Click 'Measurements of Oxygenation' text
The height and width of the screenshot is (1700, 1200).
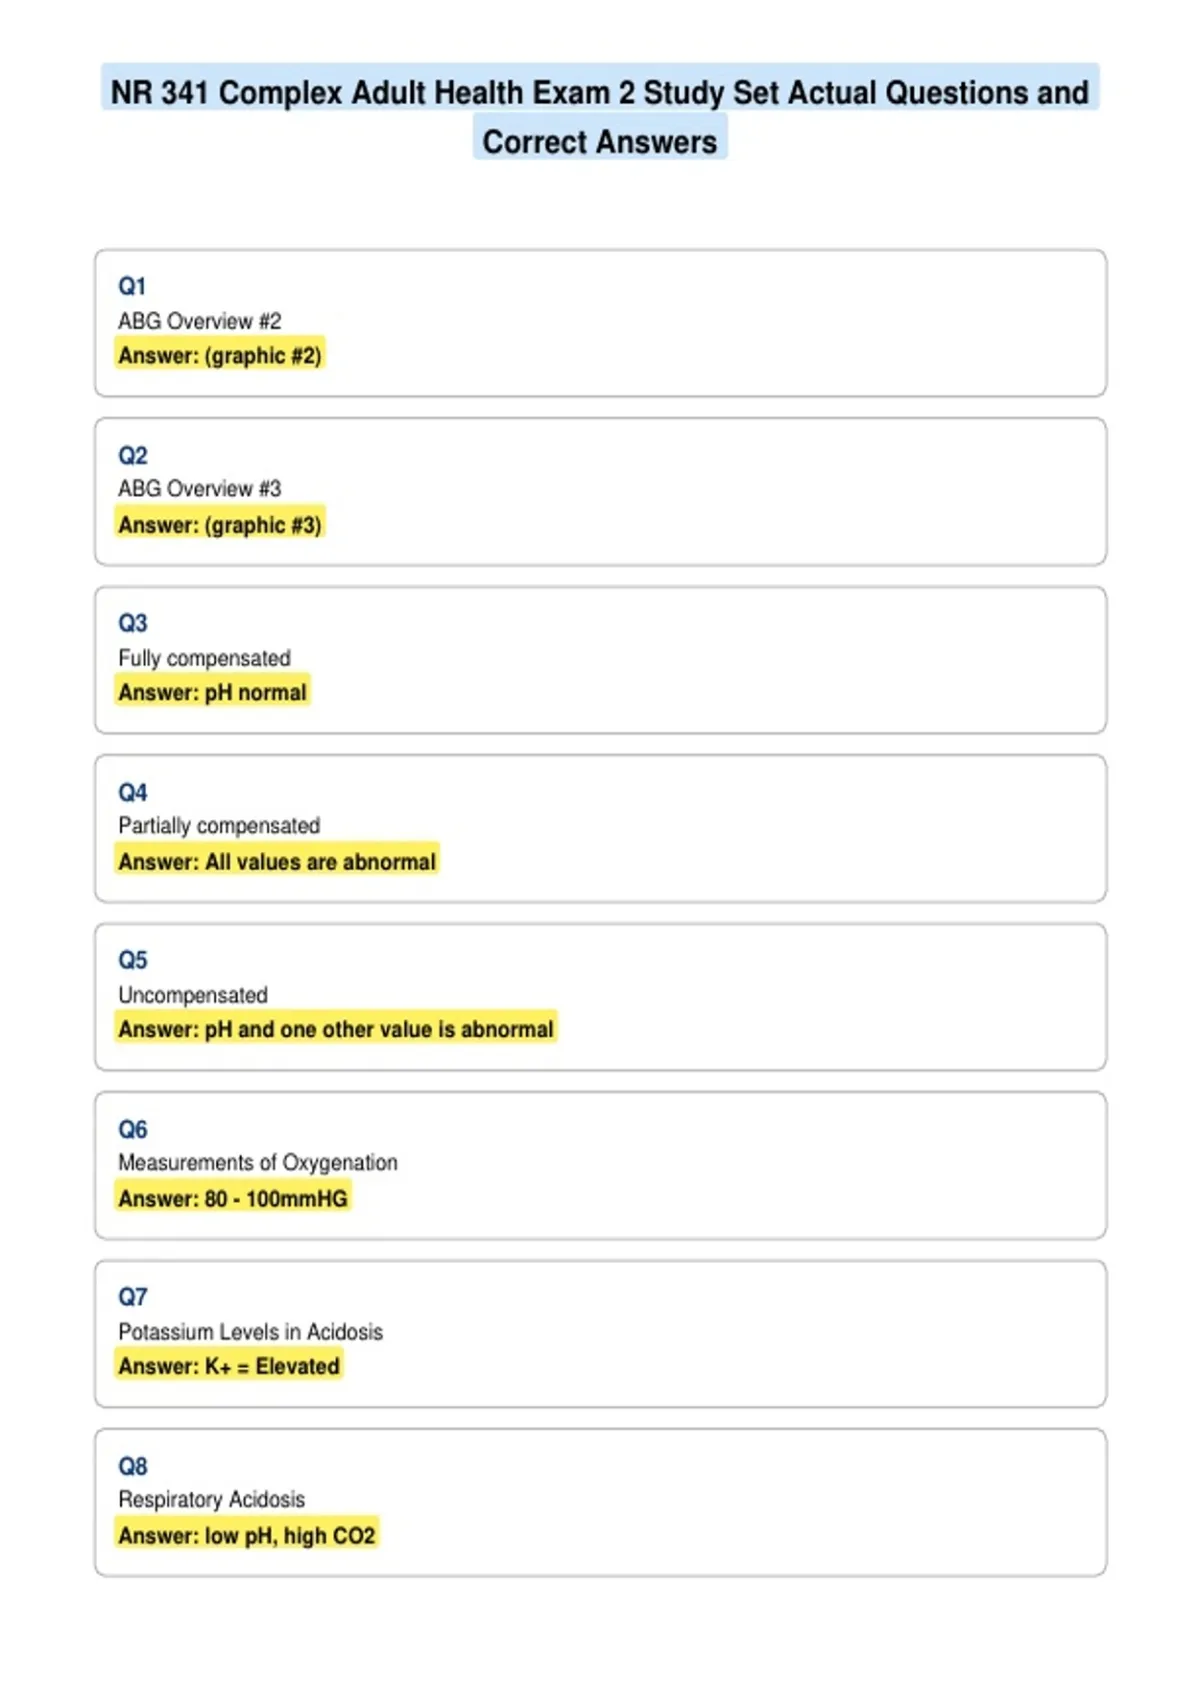[x=258, y=1163]
